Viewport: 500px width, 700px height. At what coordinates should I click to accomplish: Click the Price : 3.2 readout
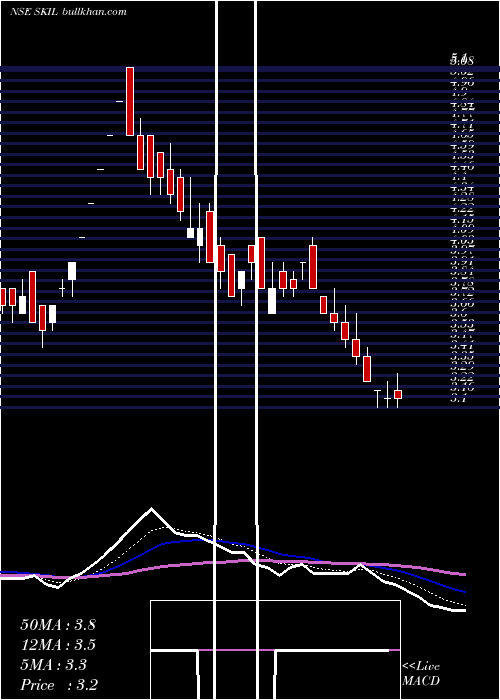(59, 685)
